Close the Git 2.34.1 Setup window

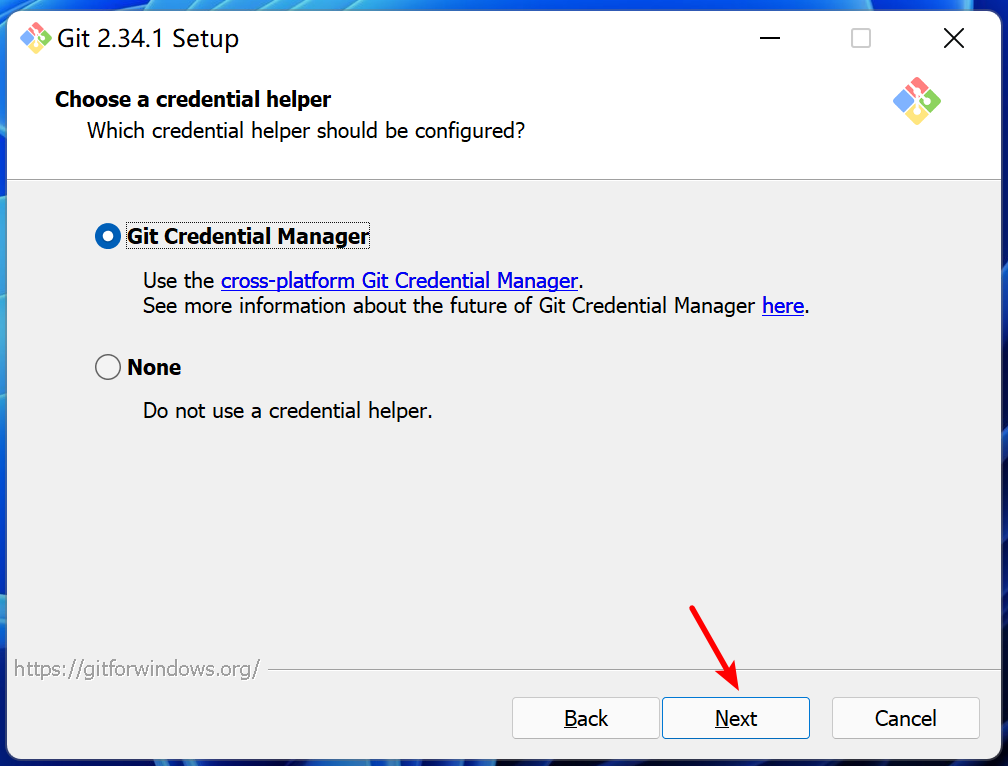(953, 38)
